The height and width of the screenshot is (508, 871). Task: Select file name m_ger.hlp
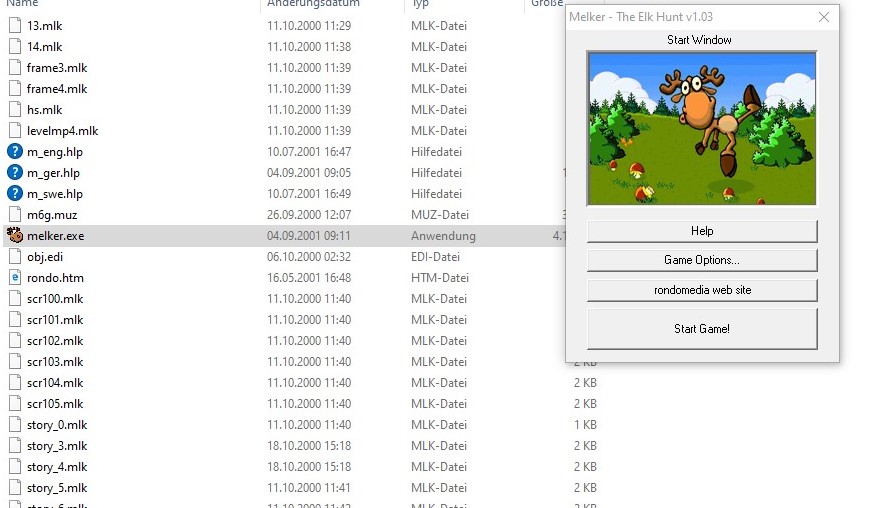53,173
